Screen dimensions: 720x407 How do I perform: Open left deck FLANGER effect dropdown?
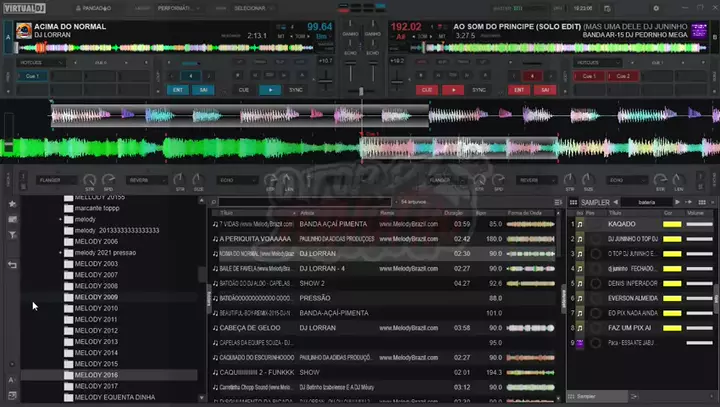pyautogui.click(x=56, y=180)
